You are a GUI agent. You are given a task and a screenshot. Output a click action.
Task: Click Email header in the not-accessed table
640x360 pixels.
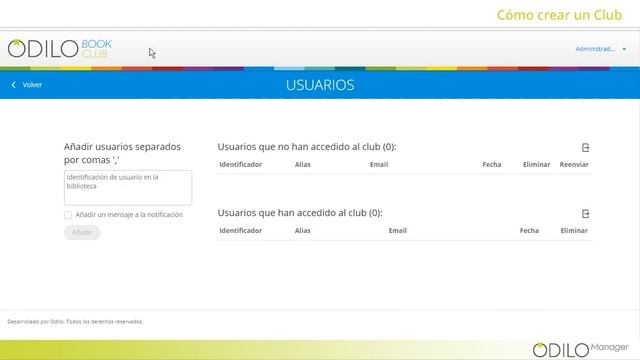click(379, 164)
